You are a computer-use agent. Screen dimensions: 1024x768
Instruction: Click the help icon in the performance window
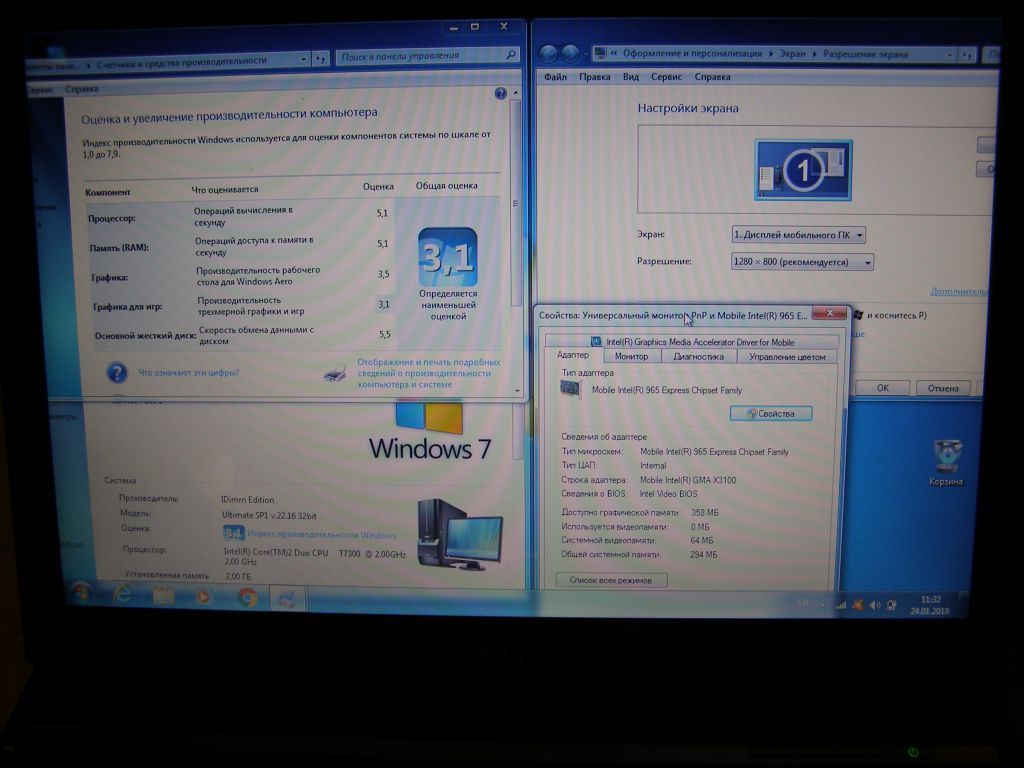click(501, 93)
